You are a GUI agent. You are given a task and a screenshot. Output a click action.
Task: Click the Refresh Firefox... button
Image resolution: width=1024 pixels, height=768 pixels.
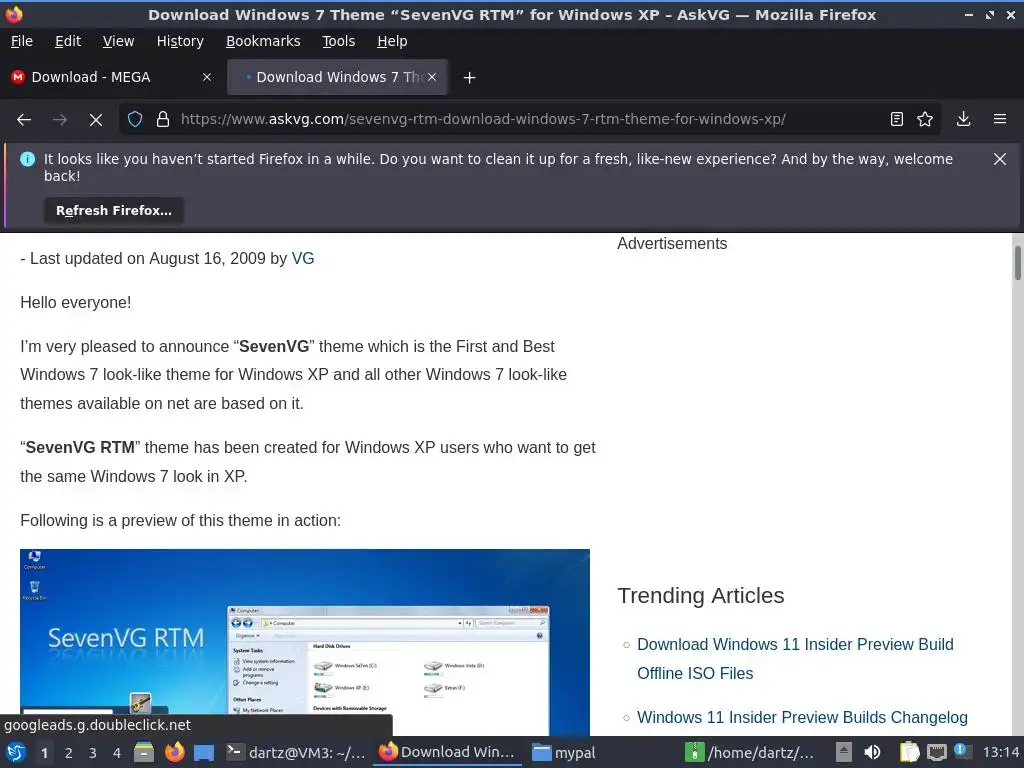(x=114, y=211)
